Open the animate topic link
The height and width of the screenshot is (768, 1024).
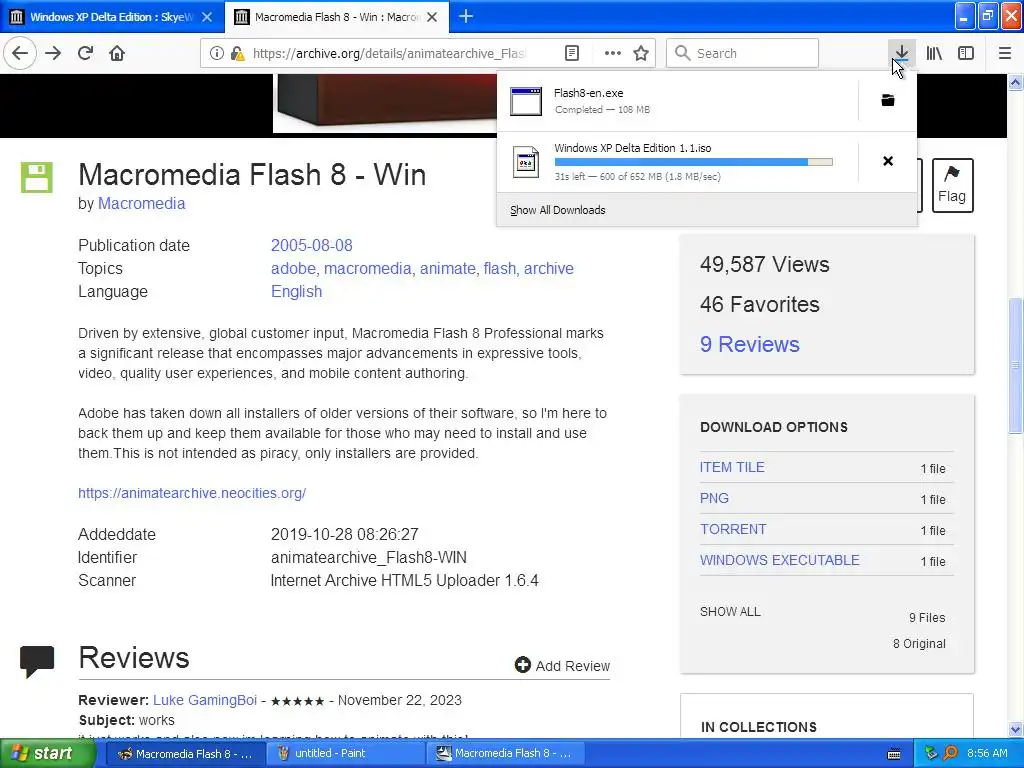pos(449,268)
